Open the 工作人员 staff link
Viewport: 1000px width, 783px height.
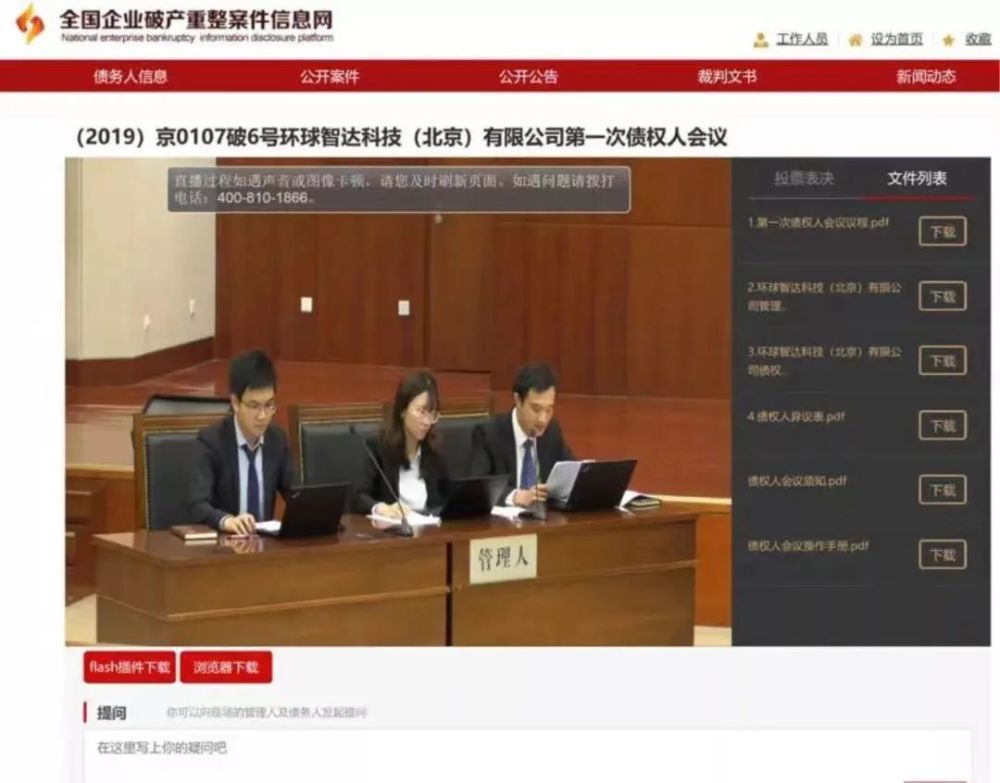[x=802, y=40]
